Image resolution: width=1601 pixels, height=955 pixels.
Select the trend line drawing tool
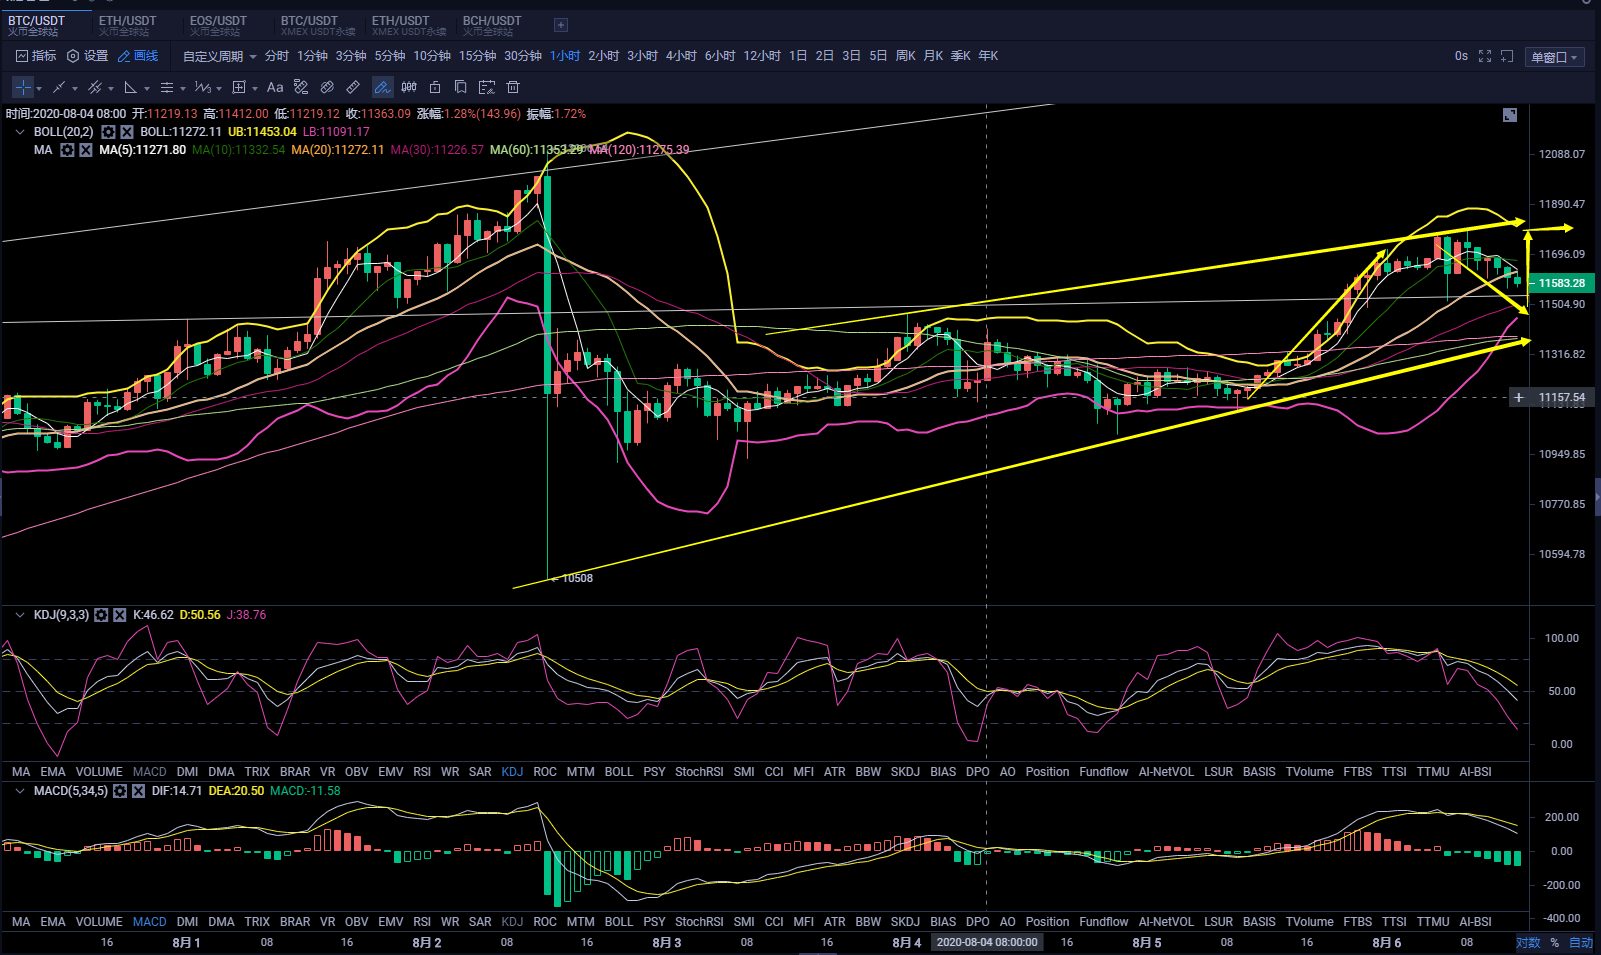(59, 87)
